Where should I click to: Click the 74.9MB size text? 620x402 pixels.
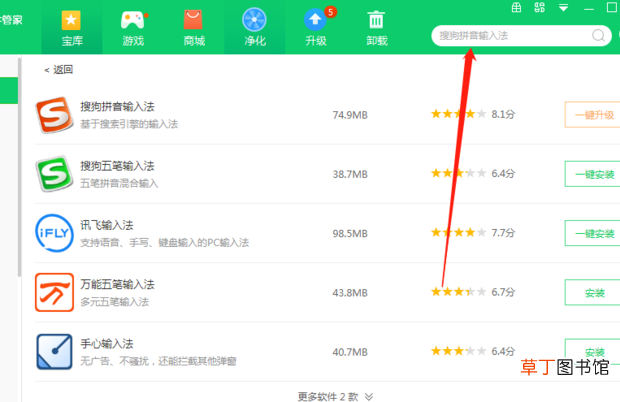[350, 115]
